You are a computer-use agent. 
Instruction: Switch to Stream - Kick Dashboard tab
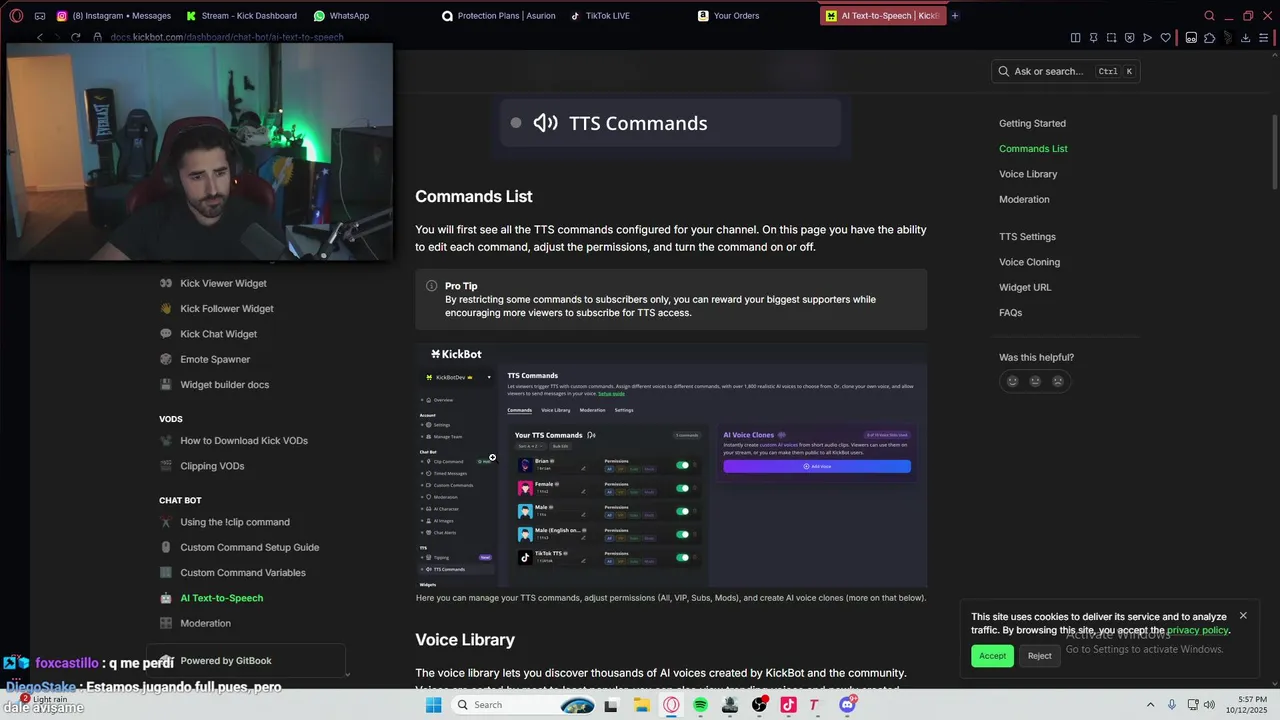(x=242, y=16)
